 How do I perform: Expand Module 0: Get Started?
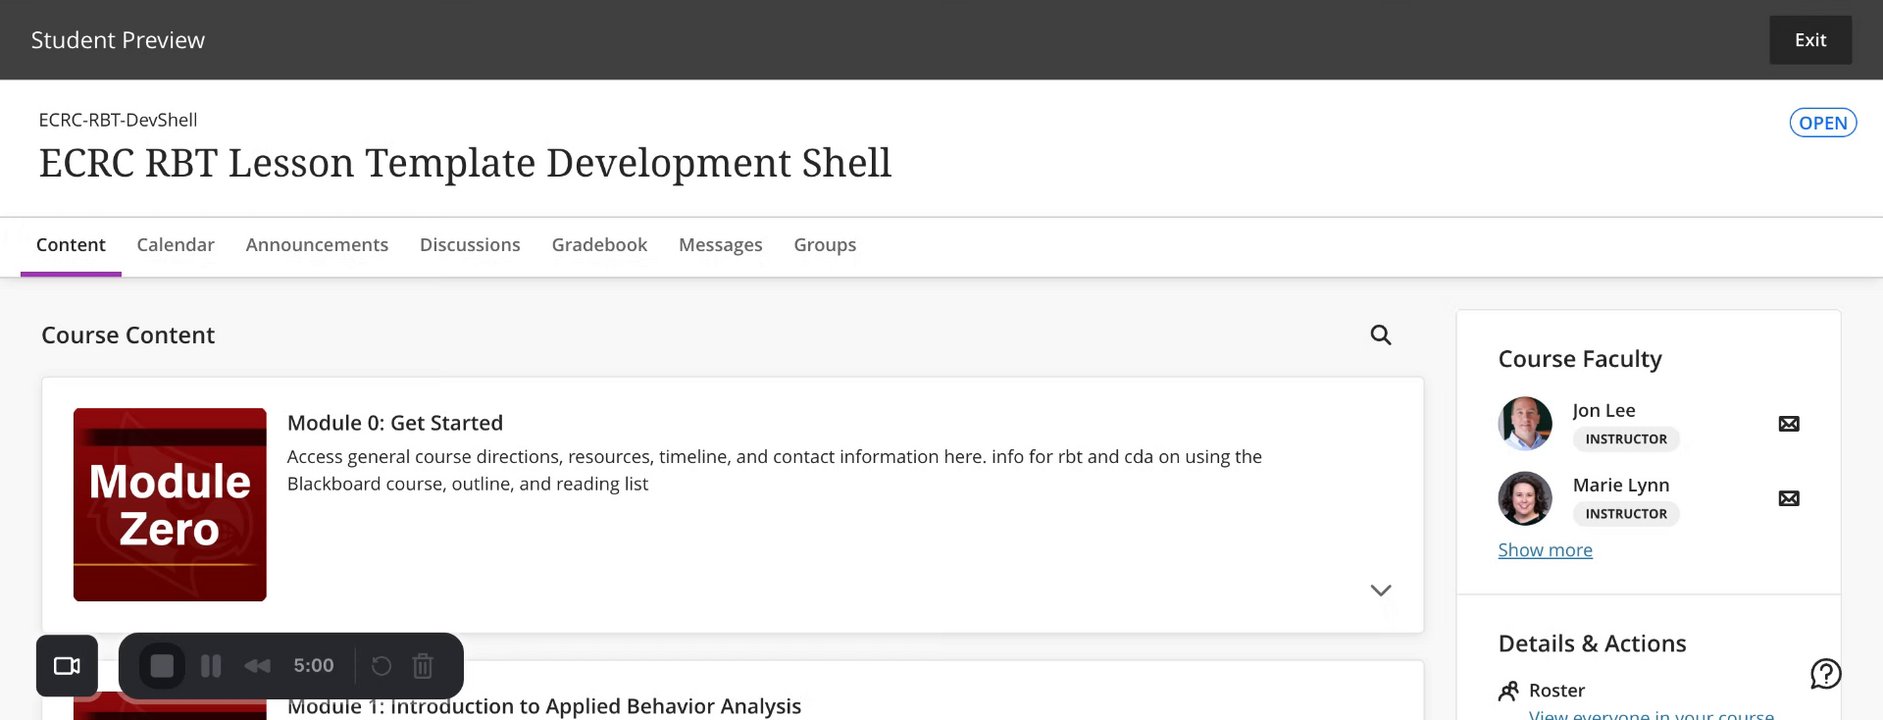pos(1380,590)
